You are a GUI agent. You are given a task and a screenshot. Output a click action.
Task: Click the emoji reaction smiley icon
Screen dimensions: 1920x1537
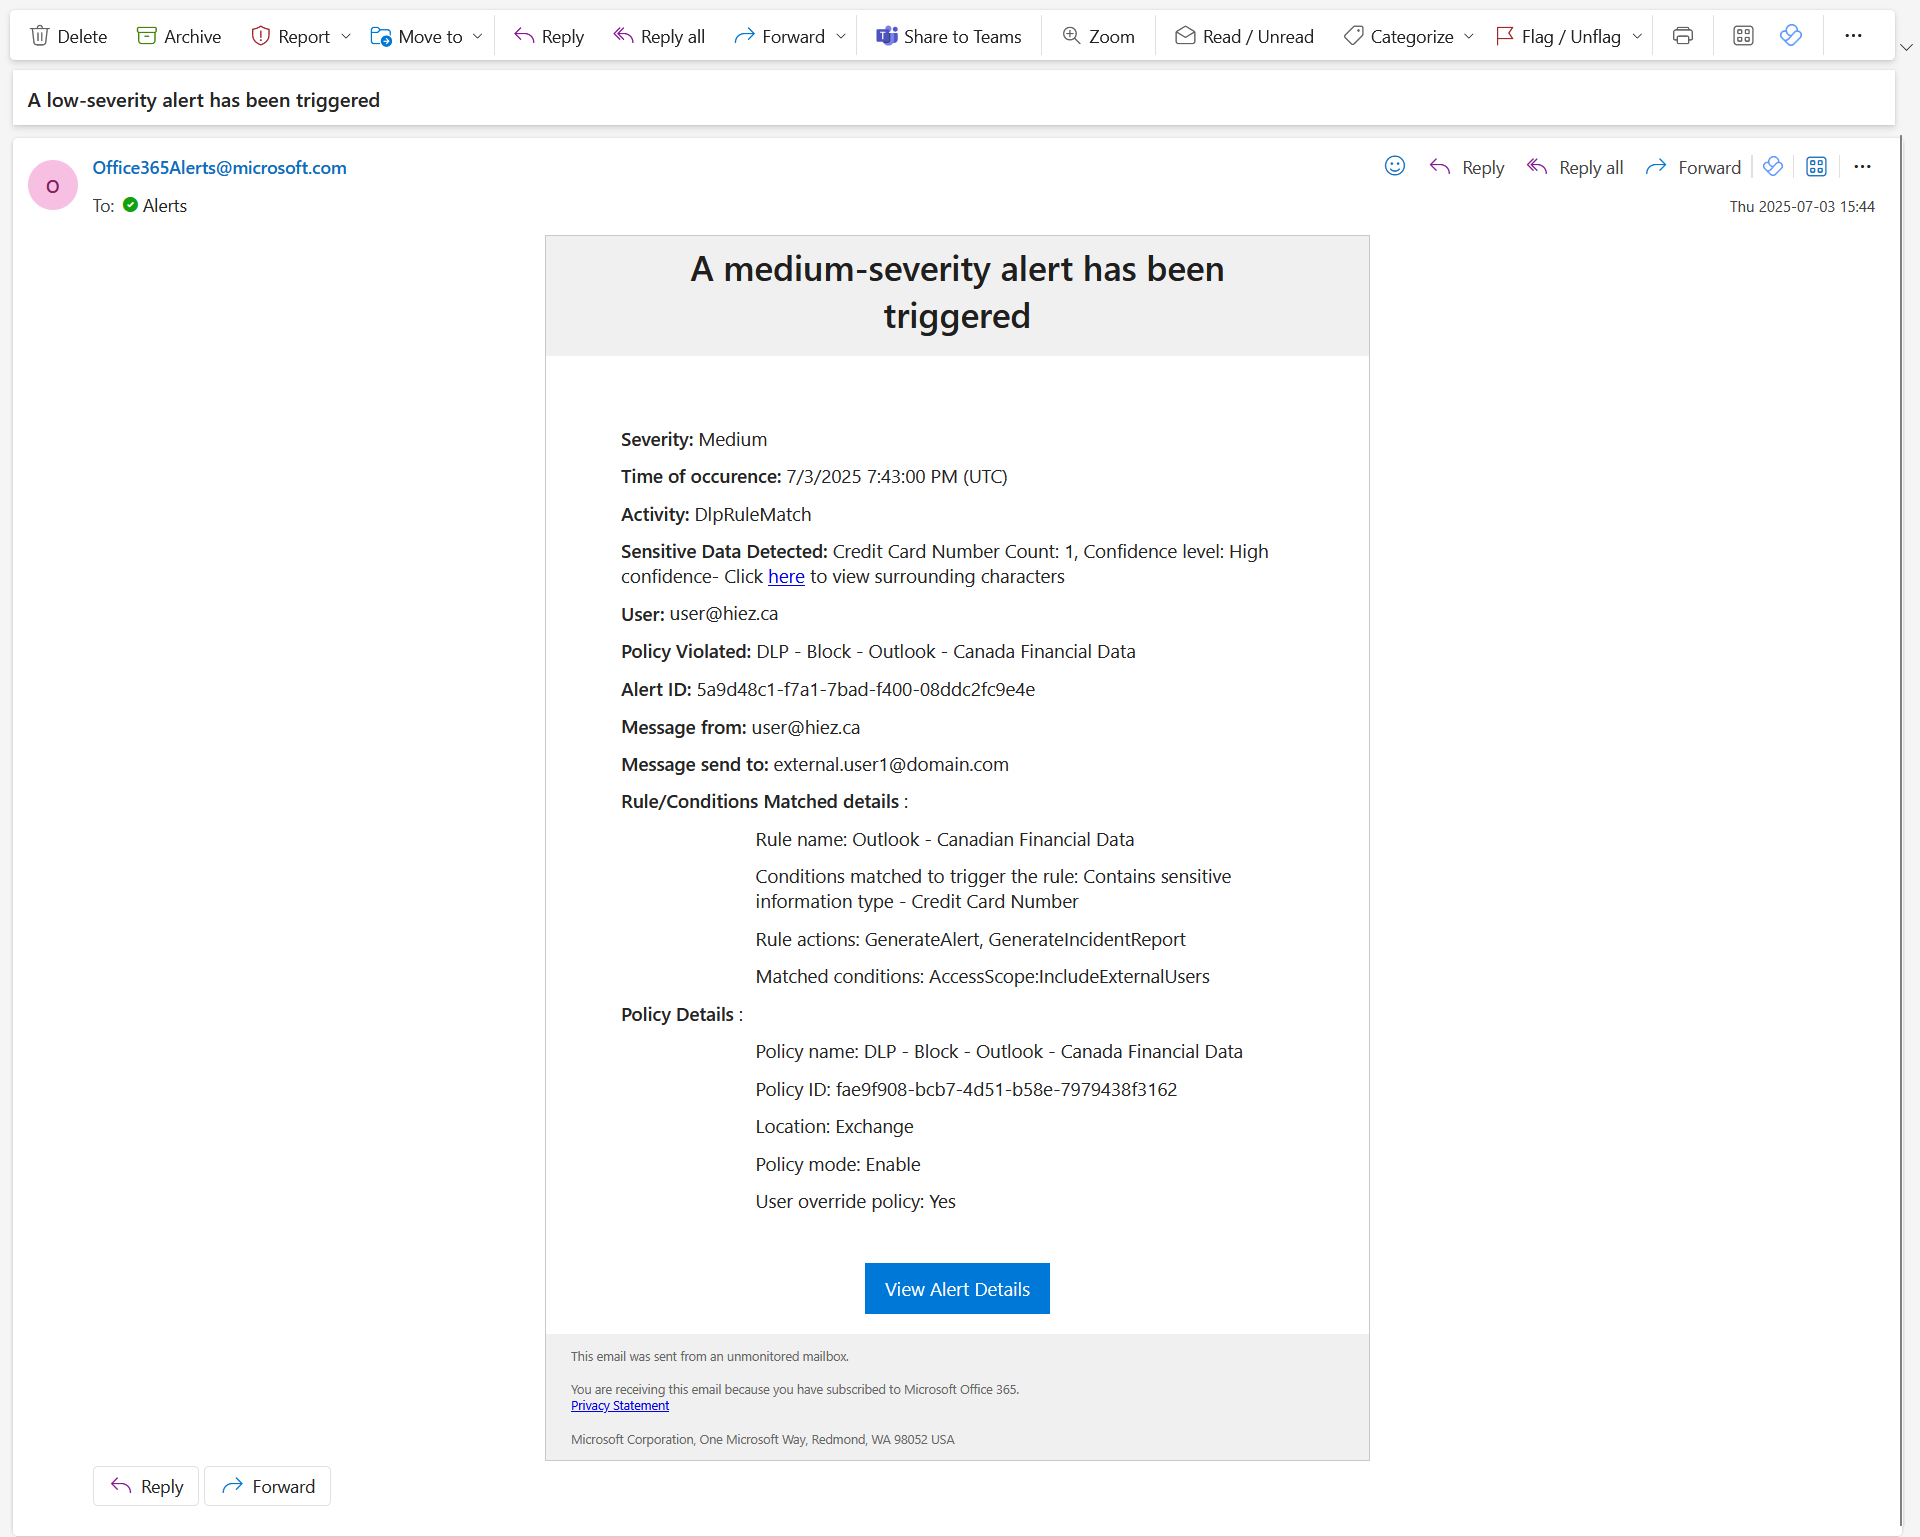pyautogui.click(x=1395, y=166)
